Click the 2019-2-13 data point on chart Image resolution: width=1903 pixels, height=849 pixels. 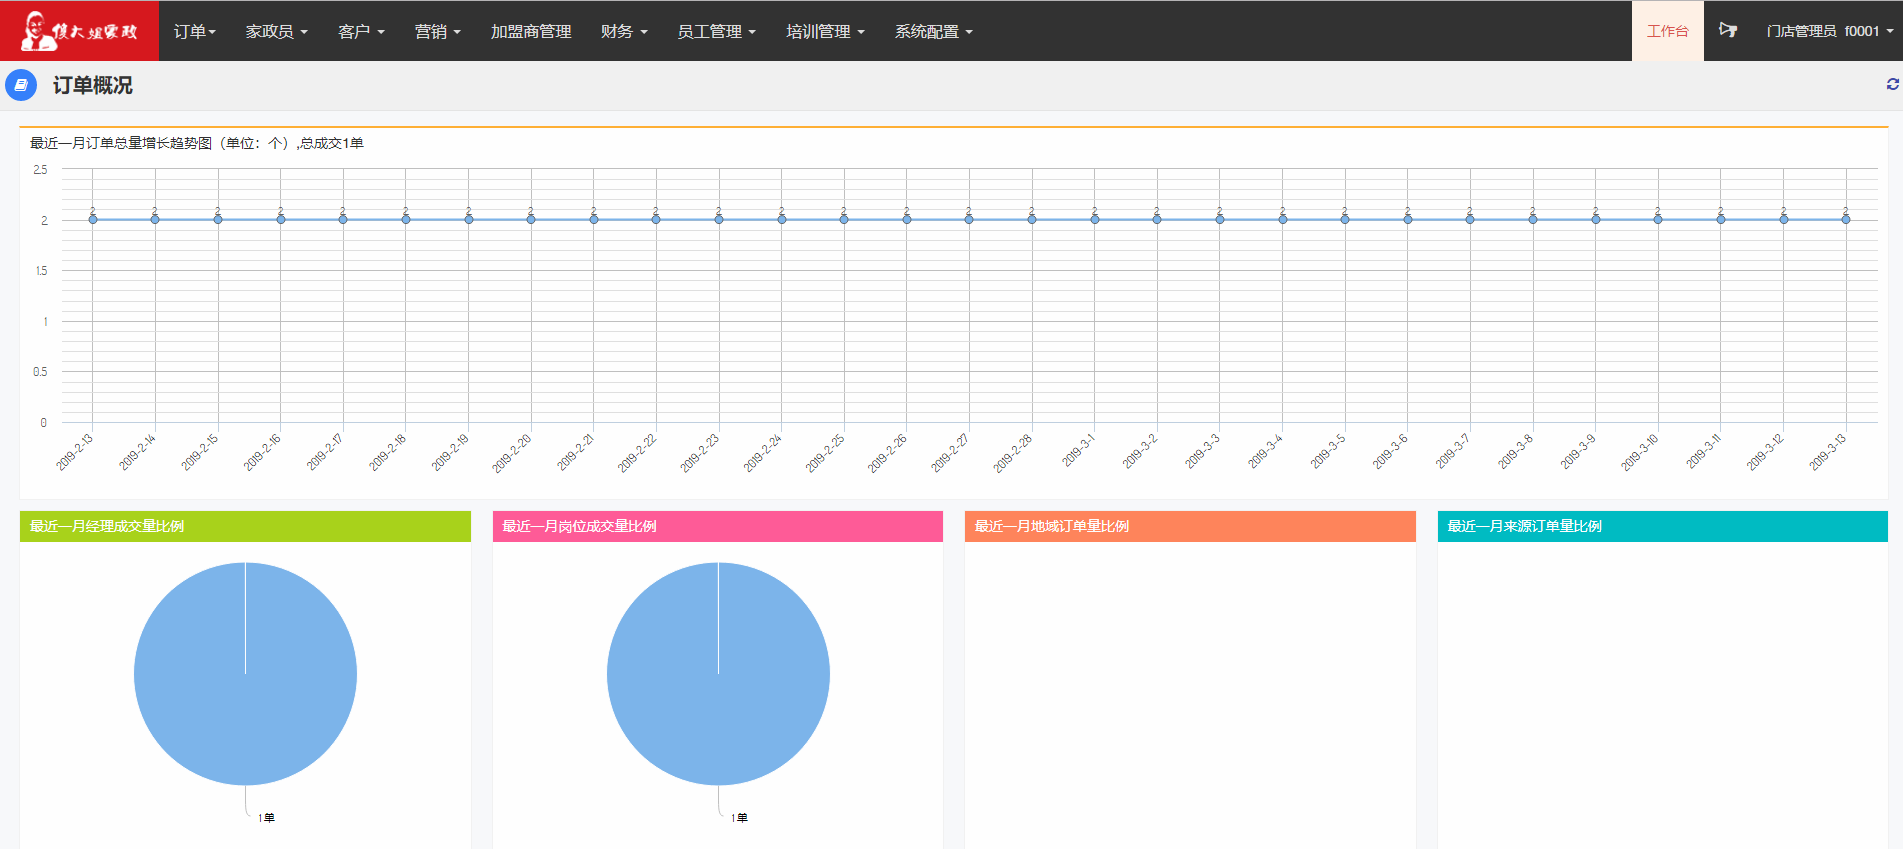click(x=92, y=219)
